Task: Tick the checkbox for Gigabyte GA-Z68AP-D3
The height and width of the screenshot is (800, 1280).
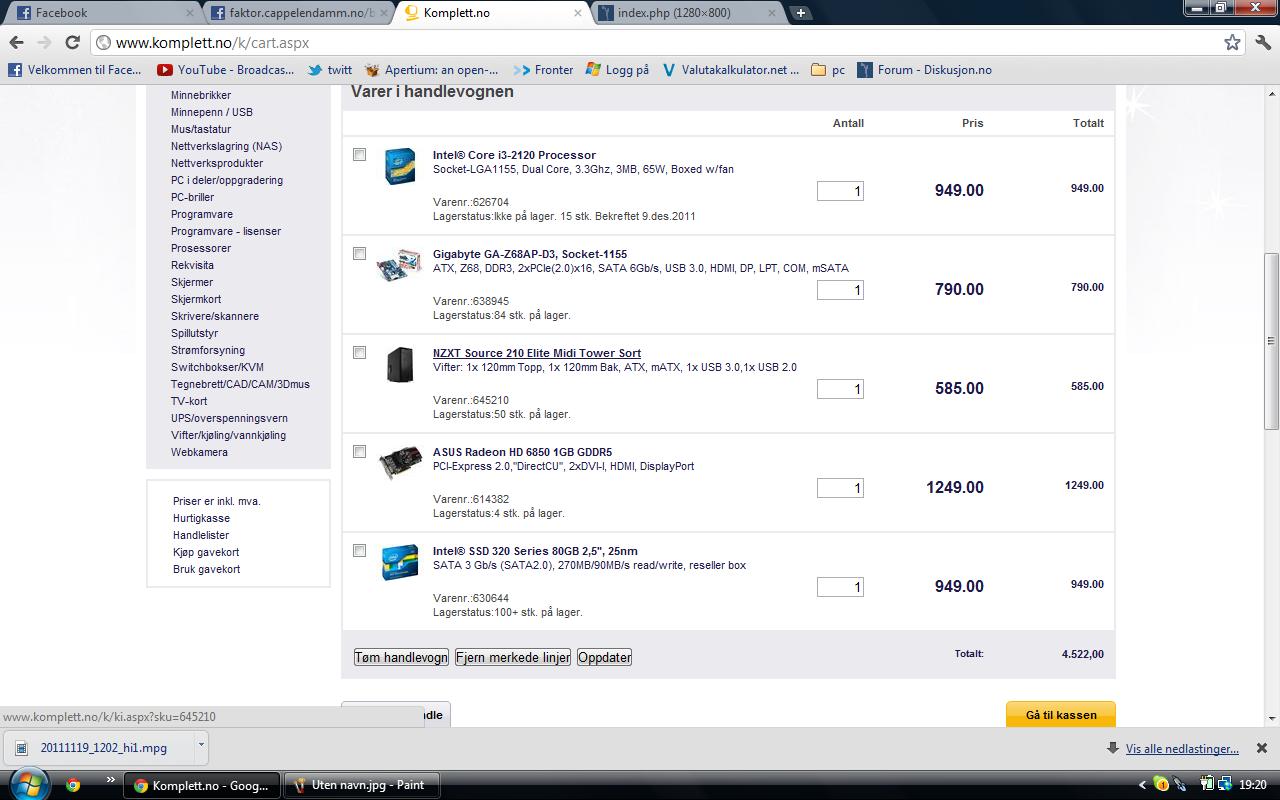Action: [360, 254]
